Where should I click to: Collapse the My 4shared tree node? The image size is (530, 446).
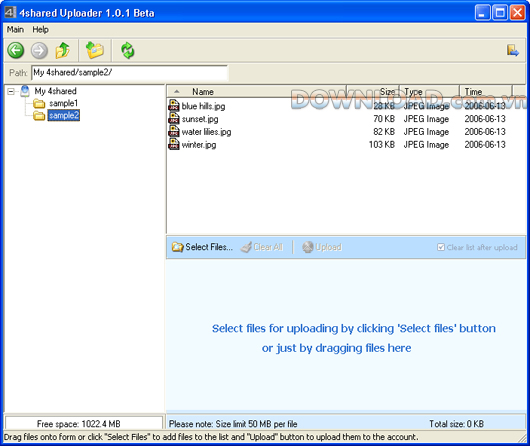(11, 91)
